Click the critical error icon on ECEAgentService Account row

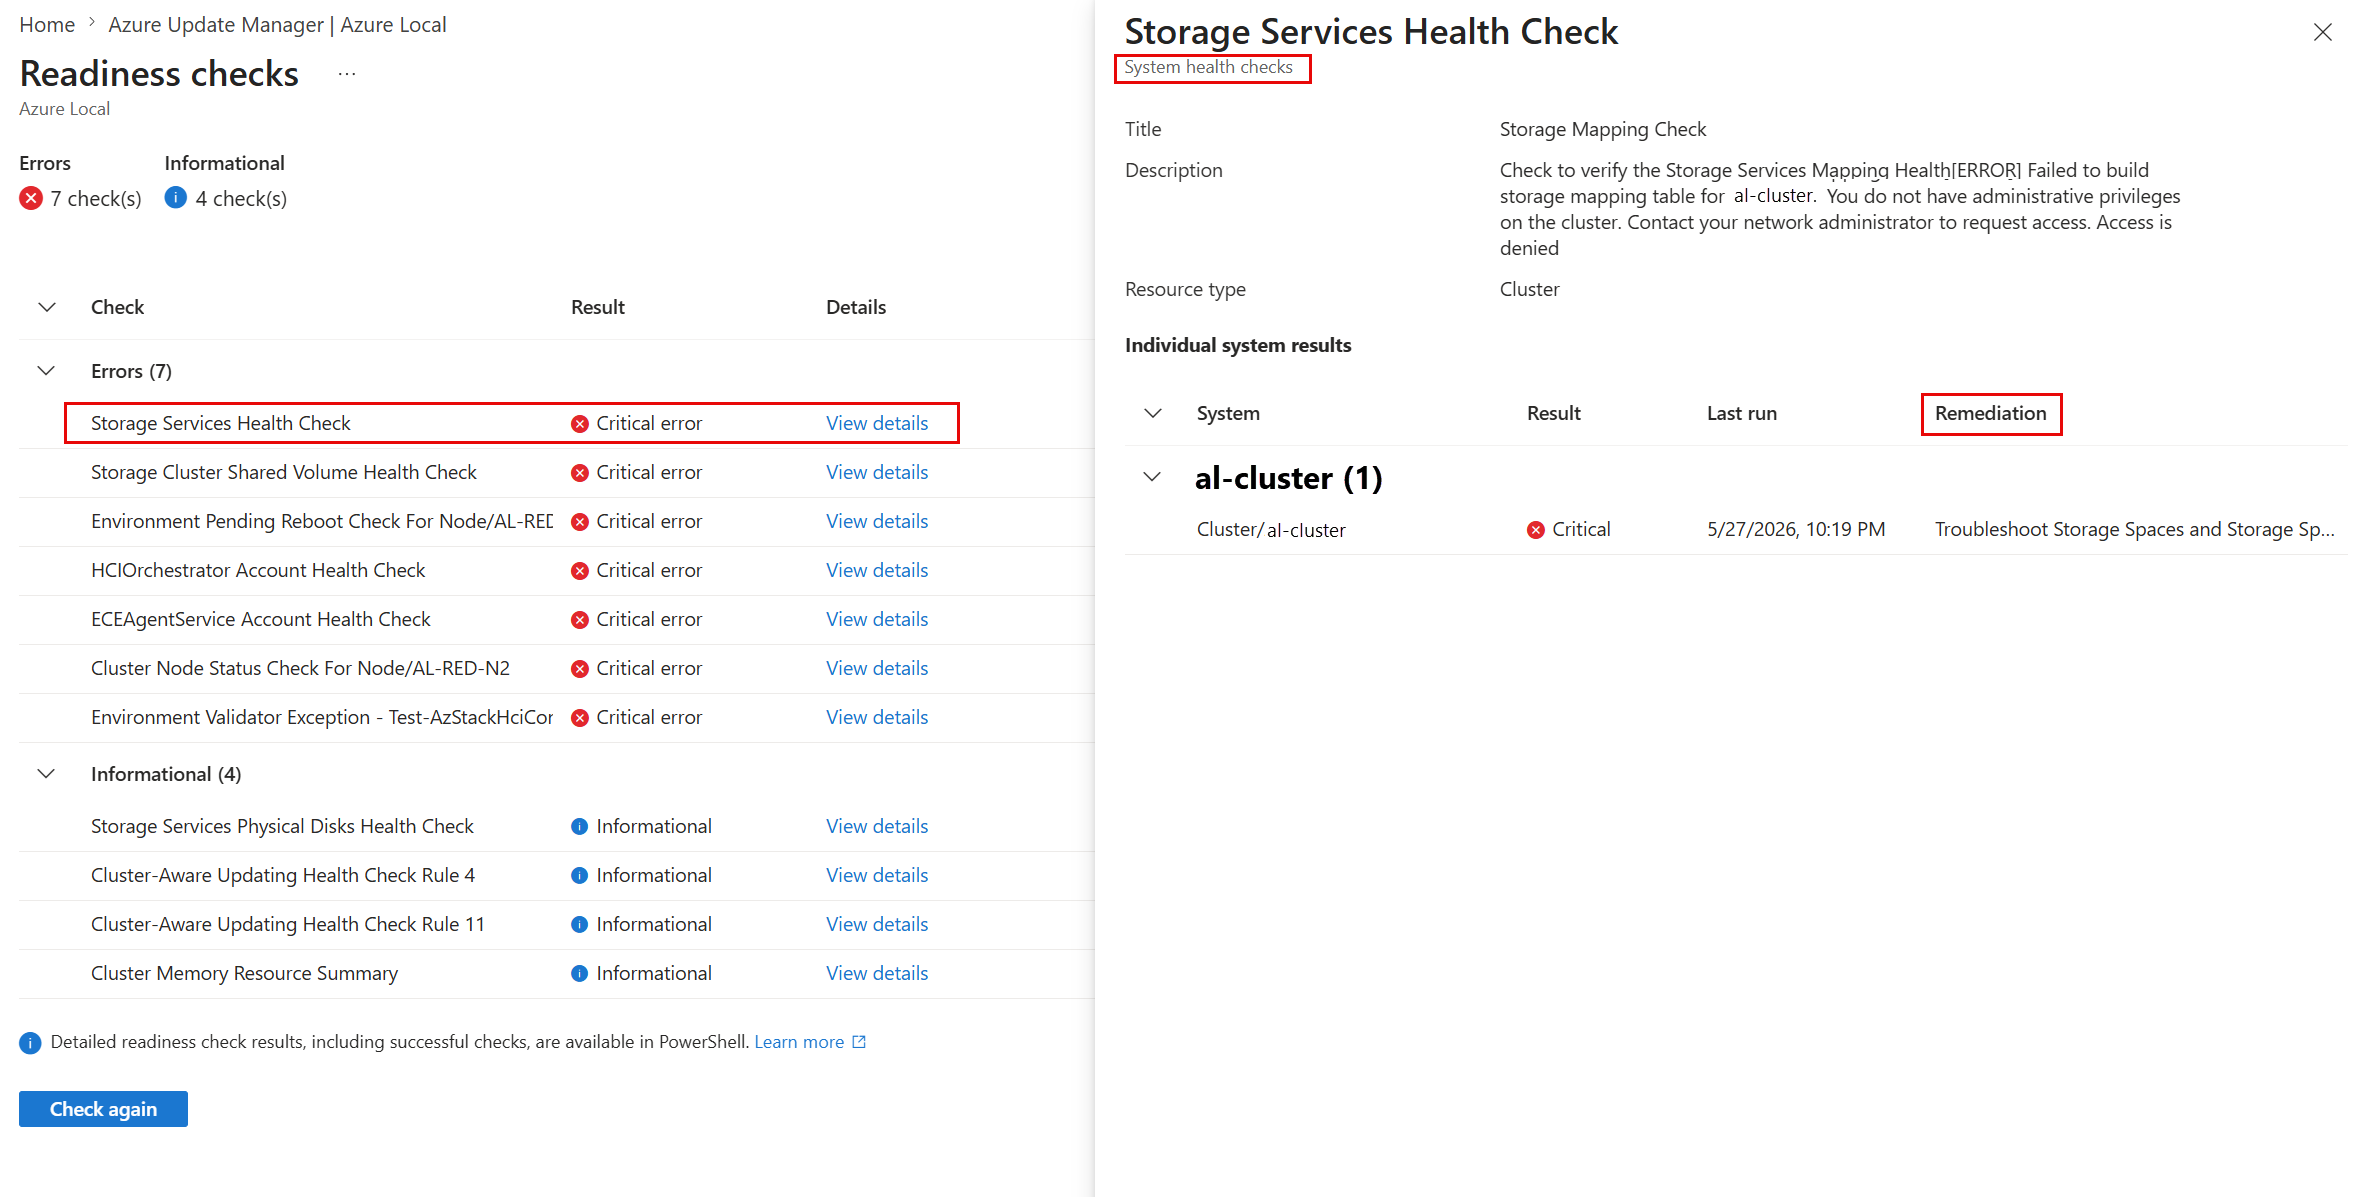[x=580, y=620]
